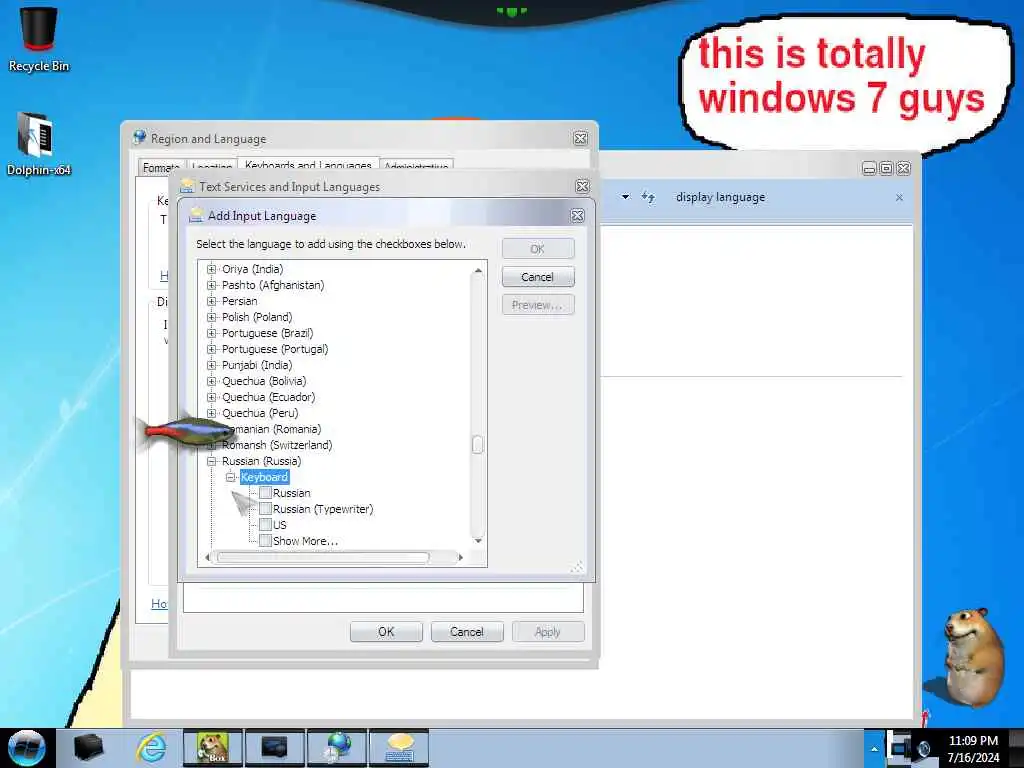This screenshot has width=1024, height=768.
Task: Switch to the globe Region taskbar icon
Action: [x=337, y=748]
